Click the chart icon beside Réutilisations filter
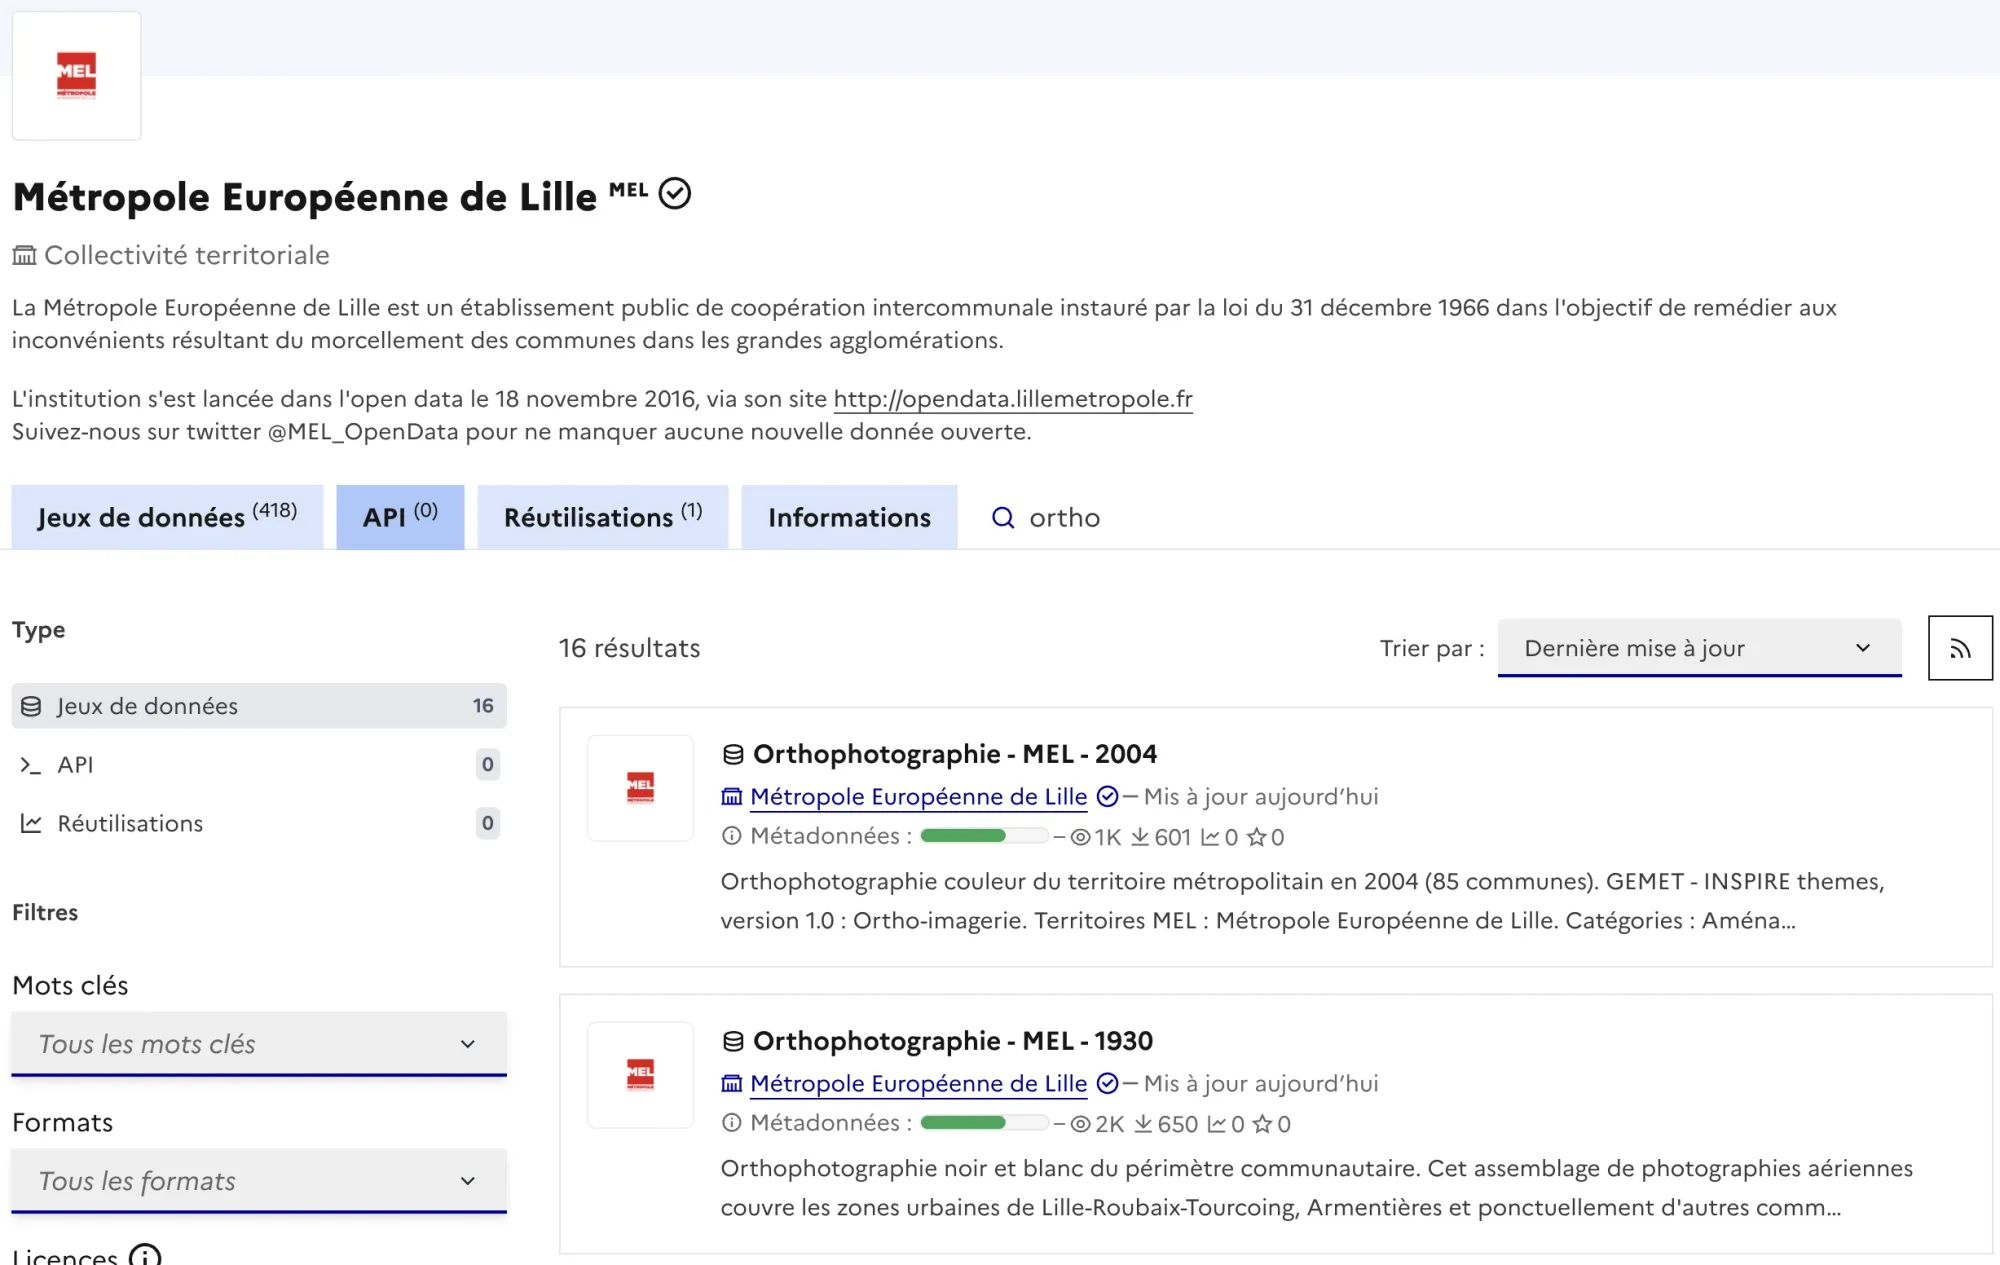The width and height of the screenshot is (2000, 1265). [31, 823]
